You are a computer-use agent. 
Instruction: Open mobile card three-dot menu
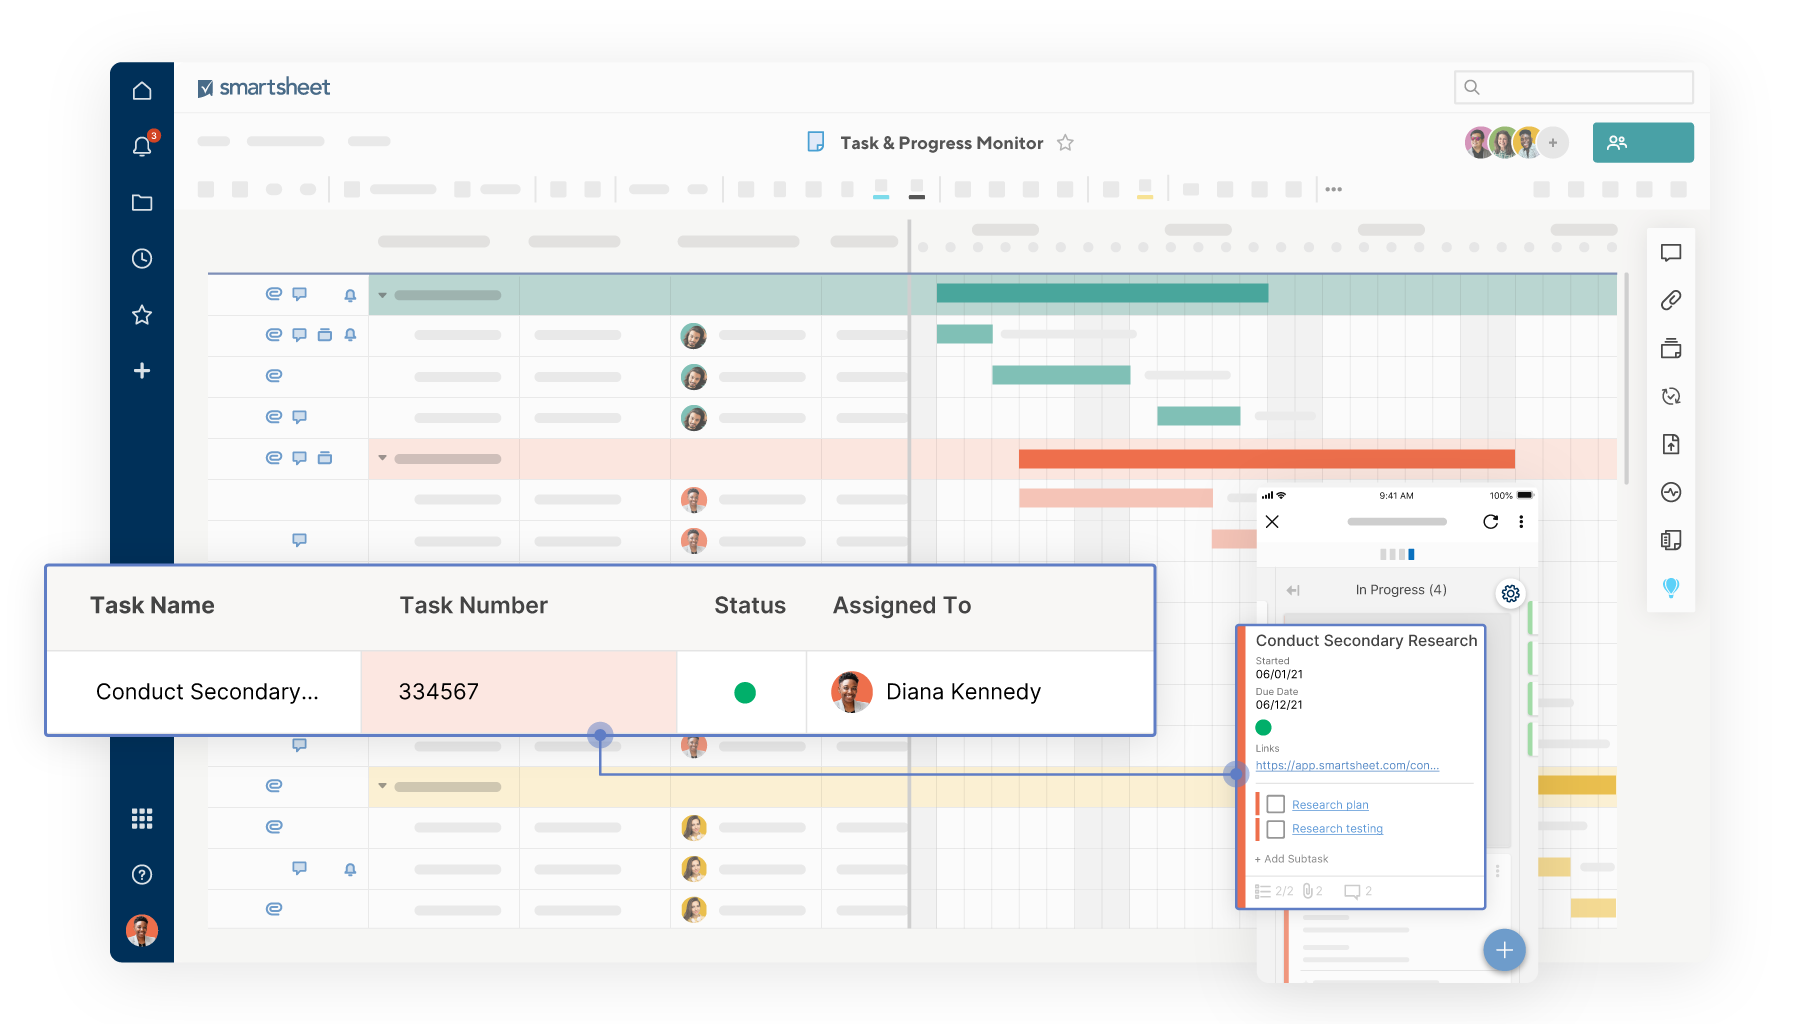coord(1521,522)
